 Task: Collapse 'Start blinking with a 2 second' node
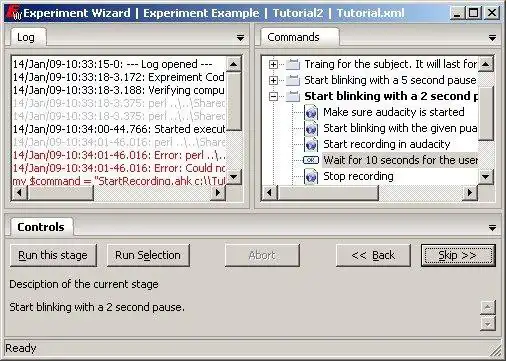point(273,96)
